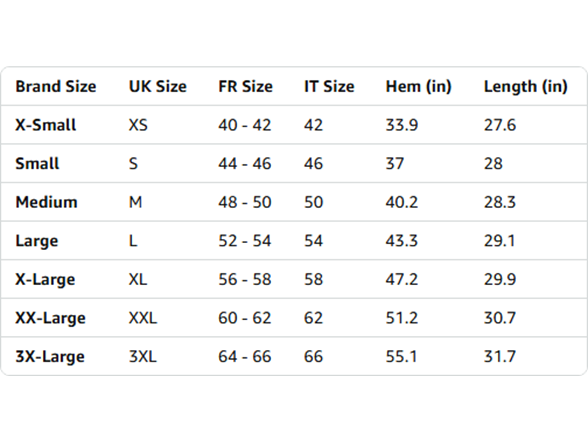
Task: Click the Large brand size cell
Action: coord(37,241)
